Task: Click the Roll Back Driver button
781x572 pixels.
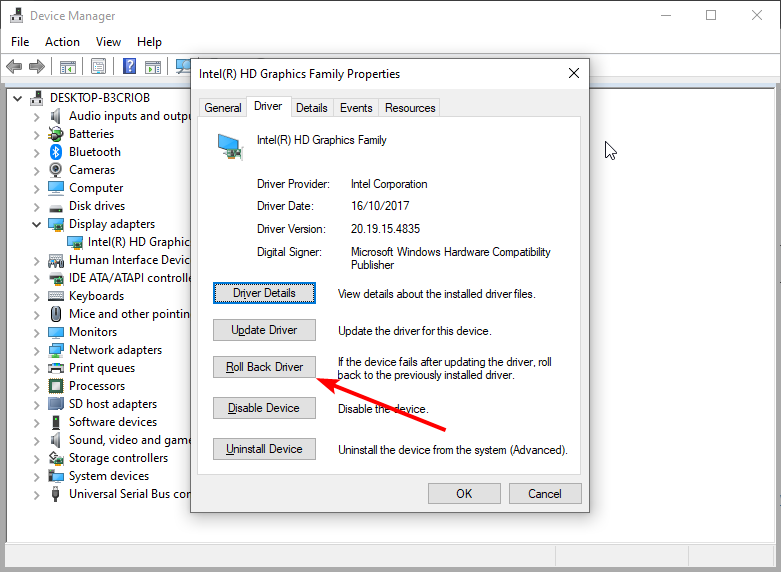Action: [264, 367]
